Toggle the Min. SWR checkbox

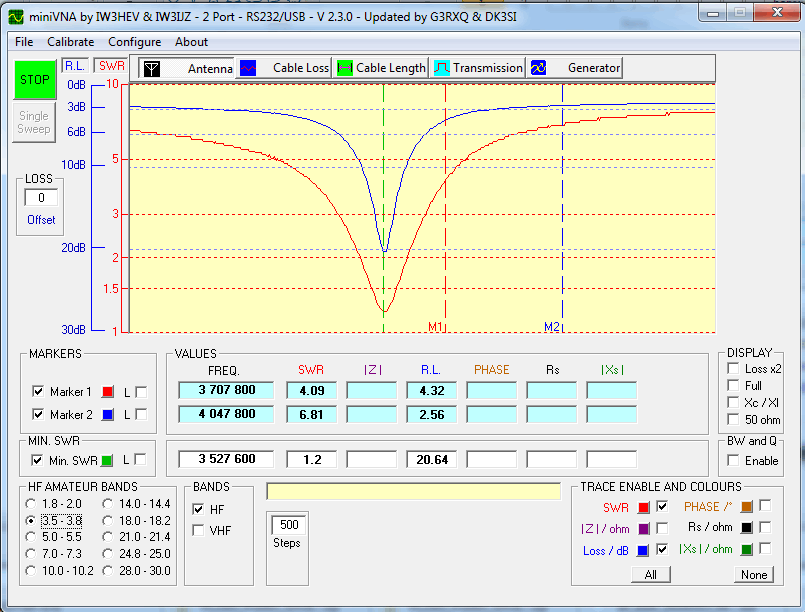click(38, 460)
